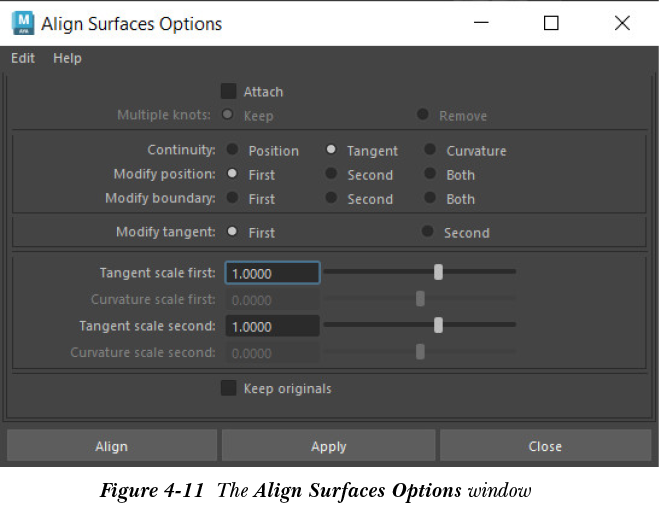
Task: Minimize the Align Surfaces Options window
Action: click(480, 23)
